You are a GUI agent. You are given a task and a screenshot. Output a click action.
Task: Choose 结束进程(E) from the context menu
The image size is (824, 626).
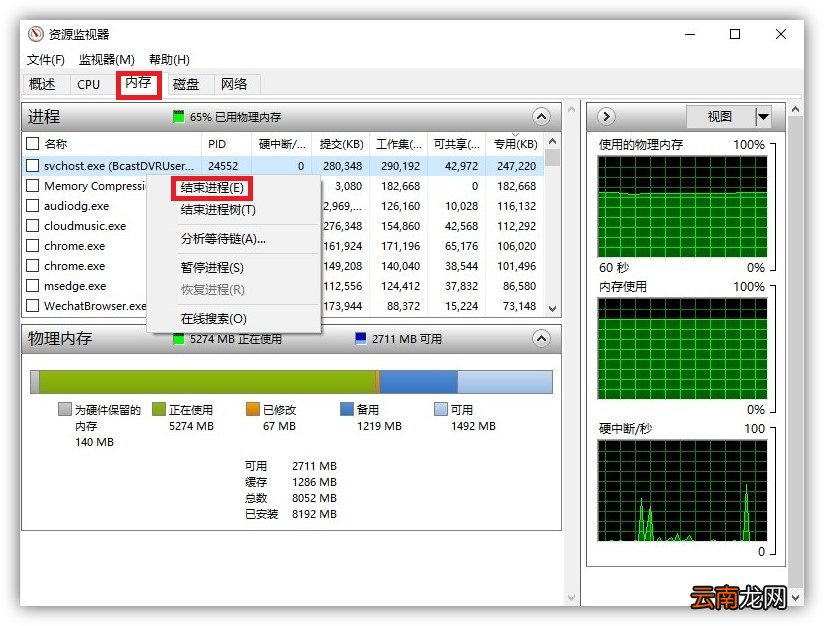coord(212,188)
